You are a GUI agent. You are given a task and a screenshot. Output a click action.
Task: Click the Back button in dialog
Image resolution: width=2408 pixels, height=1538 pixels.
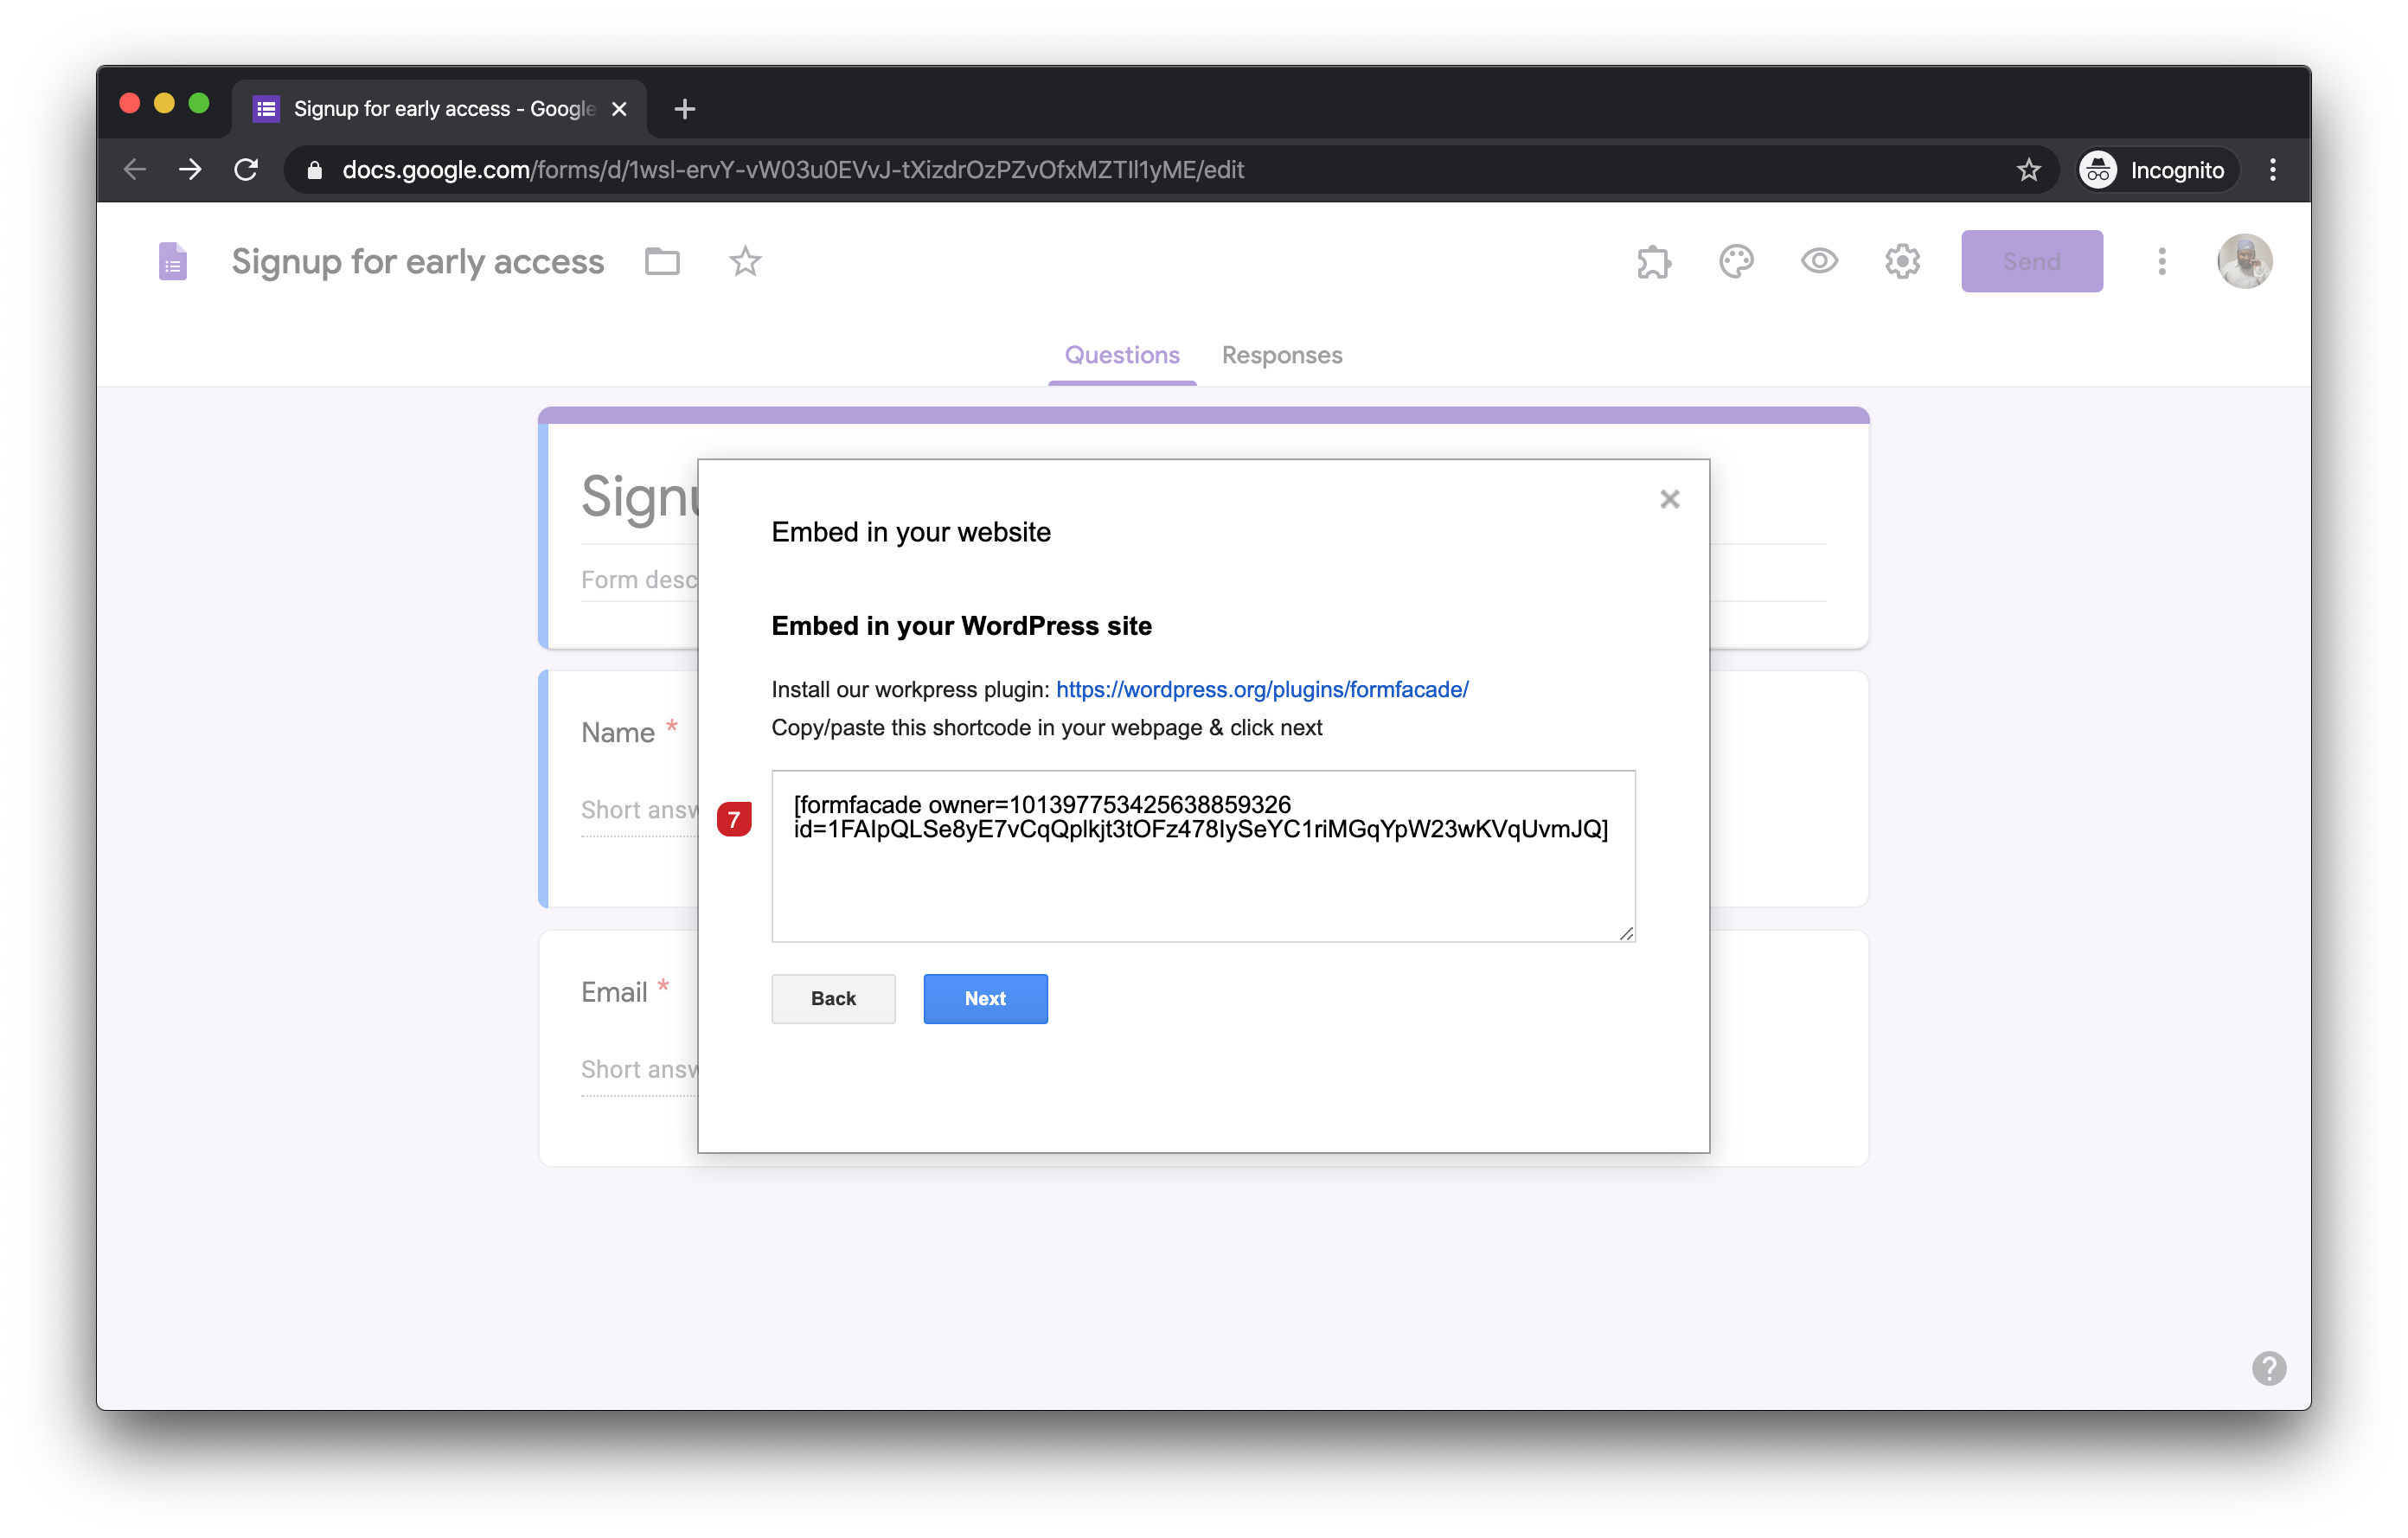point(833,998)
